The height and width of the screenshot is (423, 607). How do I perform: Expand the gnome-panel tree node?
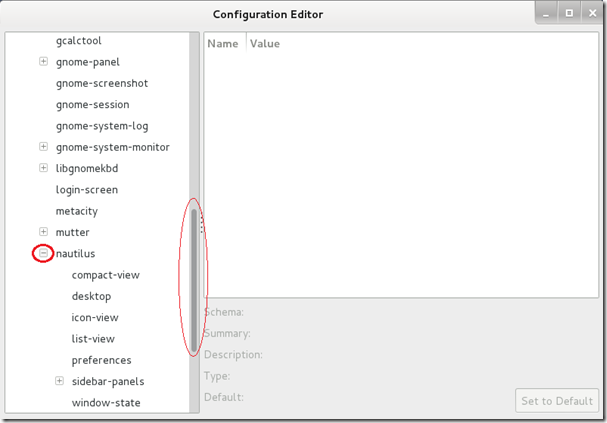point(43,62)
